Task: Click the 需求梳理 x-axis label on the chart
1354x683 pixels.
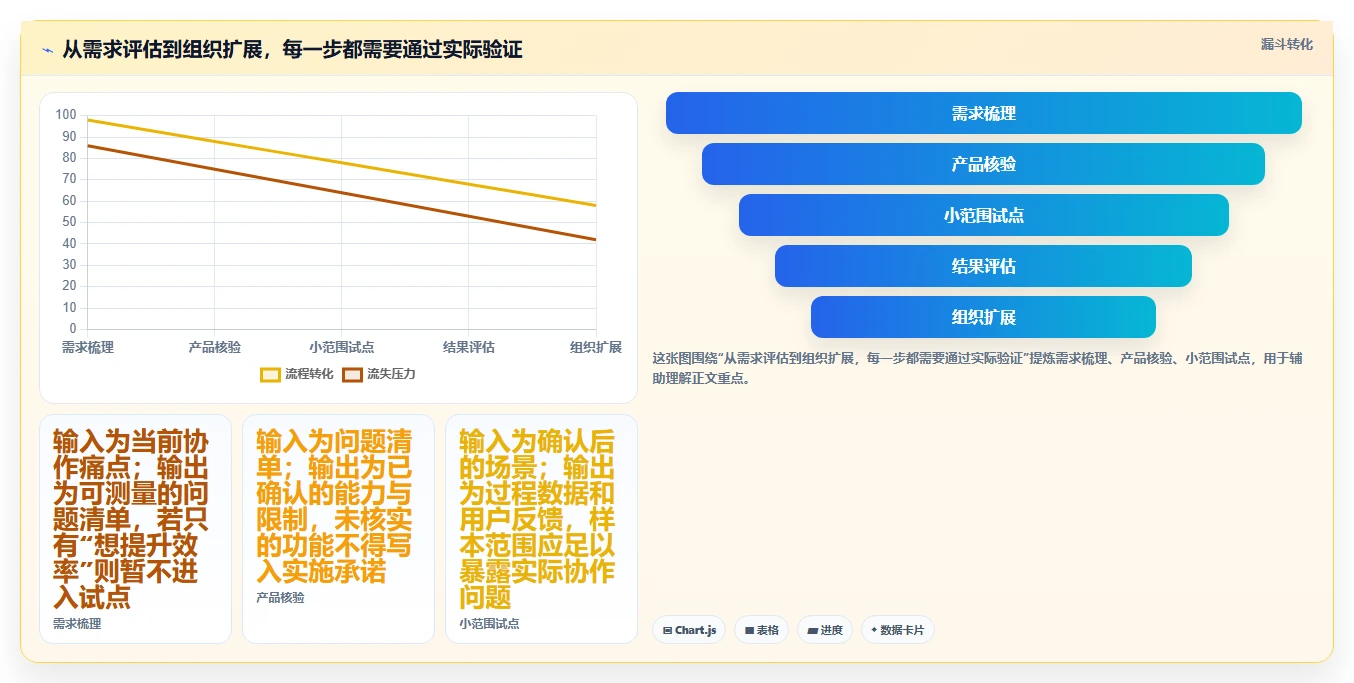Action: (x=88, y=347)
